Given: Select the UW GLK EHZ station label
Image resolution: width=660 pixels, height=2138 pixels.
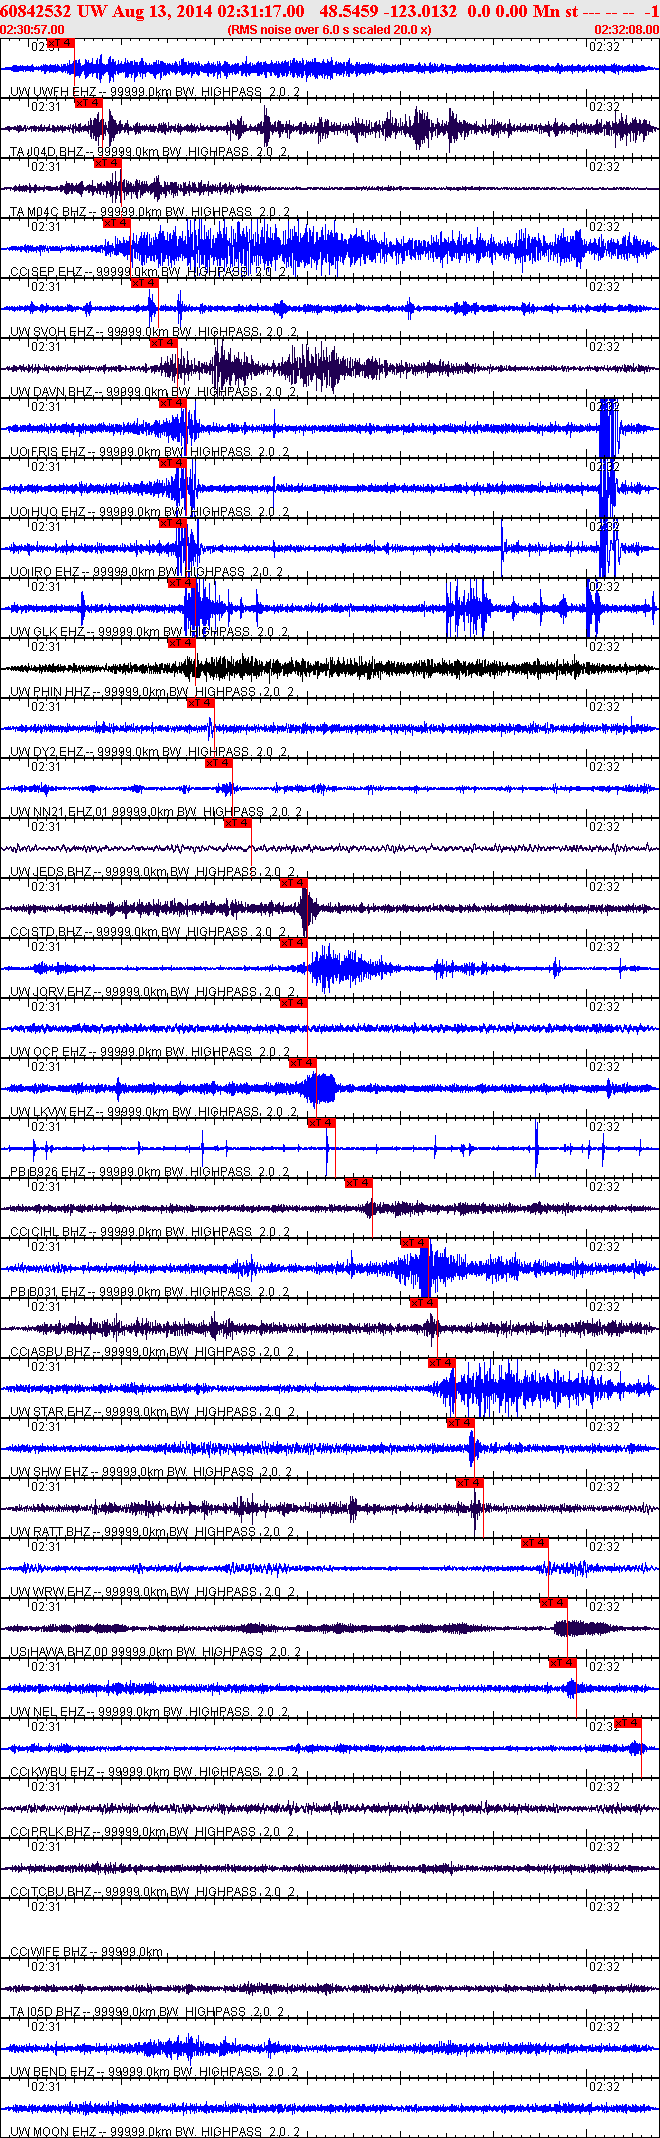Looking at the screenshot, I should [149, 632].
